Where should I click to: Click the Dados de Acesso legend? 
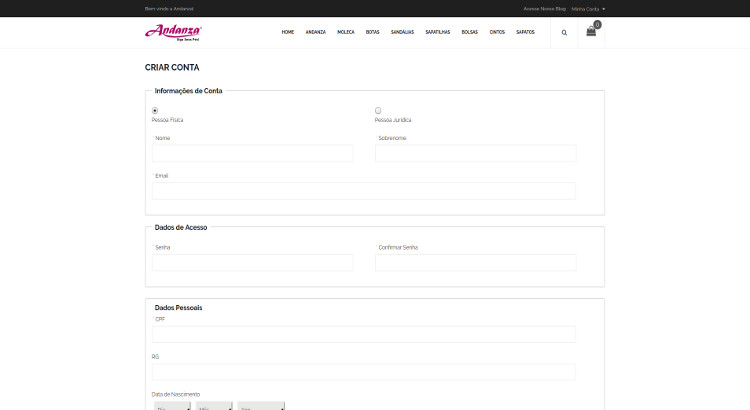point(181,228)
